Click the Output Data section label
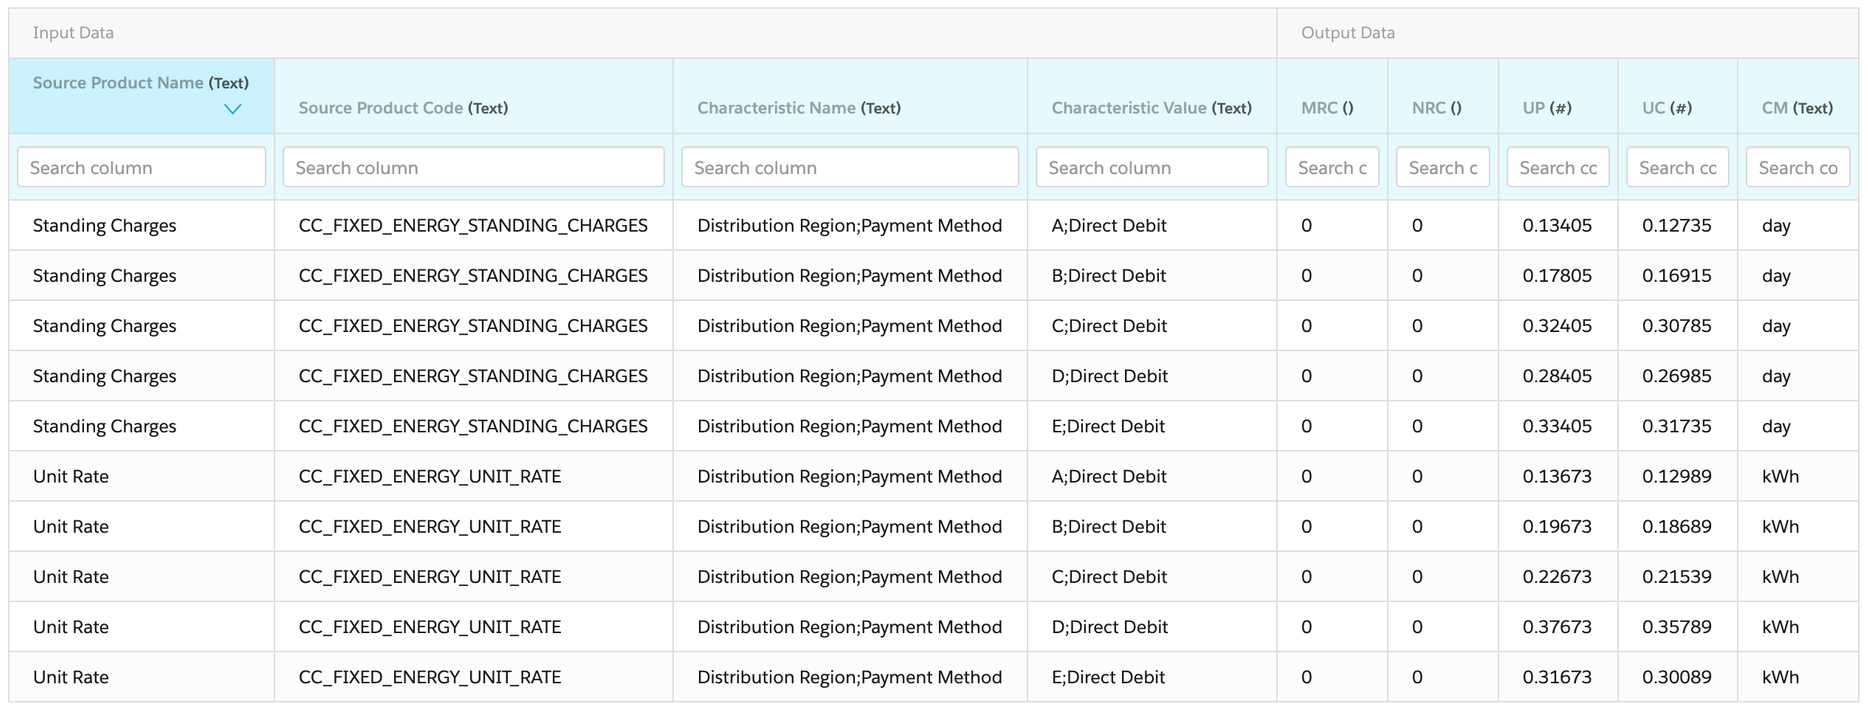The width and height of the screenshot is (1868, 710). click(1348, 33)
